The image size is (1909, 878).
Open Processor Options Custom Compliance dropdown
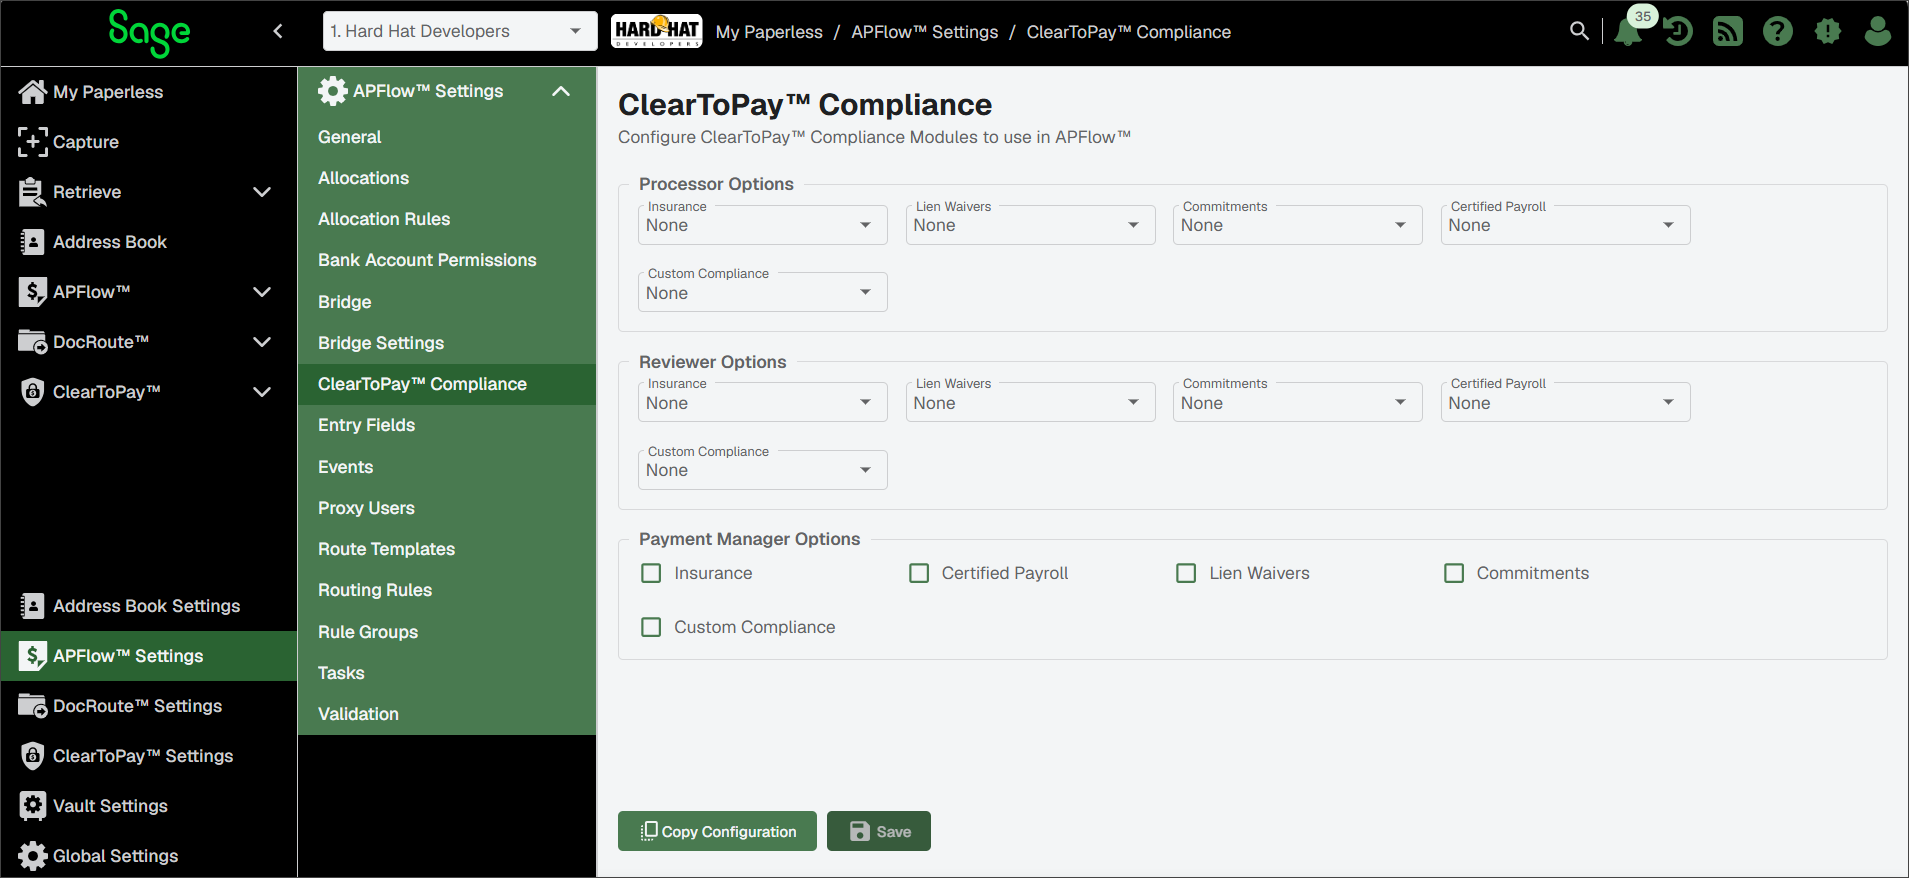(763, 292)
